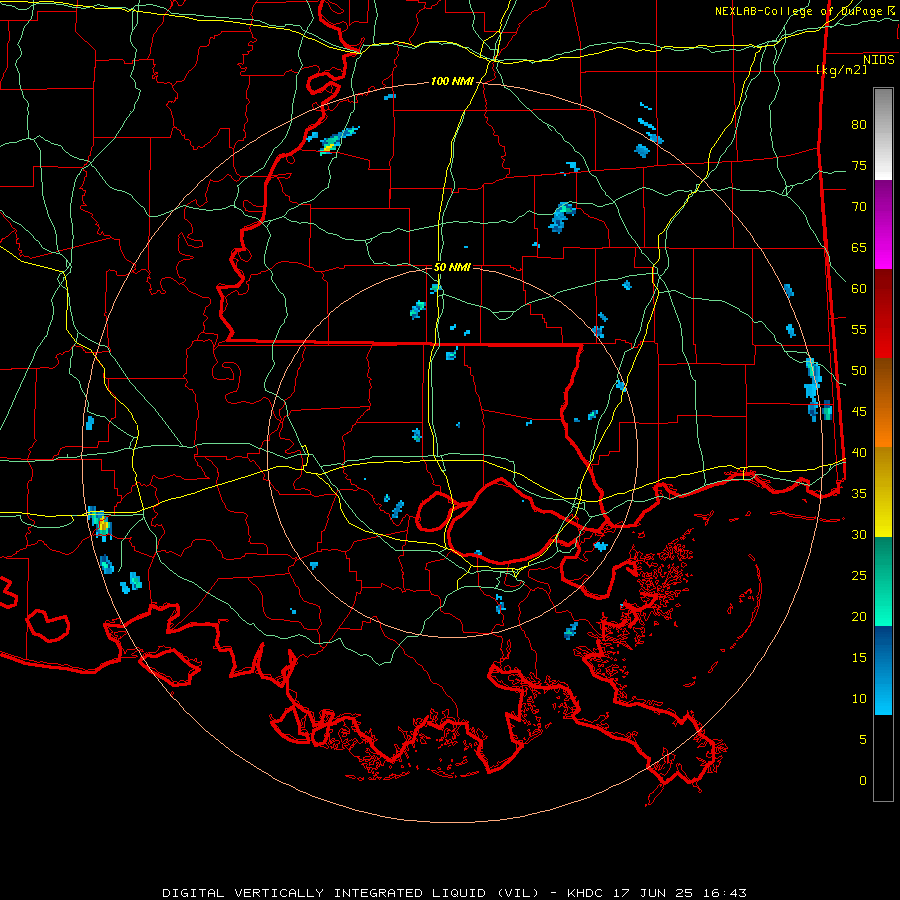This screenshot has width=900, height=900.
Task: Click the legend value 5
Action: click(x=863, y=740)
